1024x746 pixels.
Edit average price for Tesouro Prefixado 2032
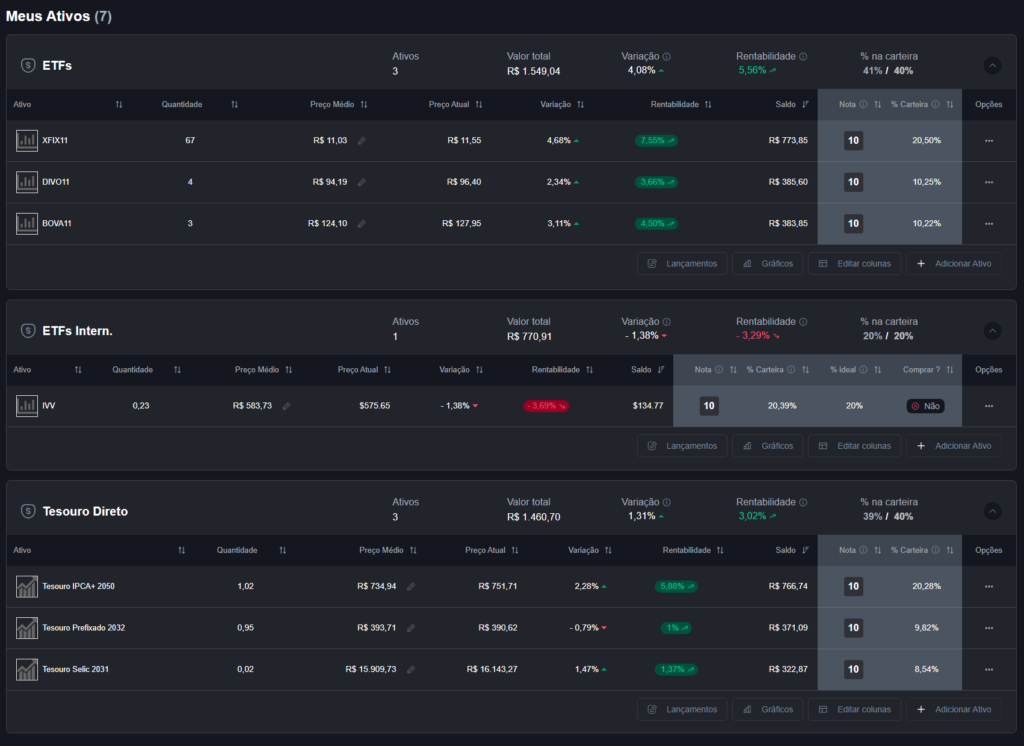click(x=411, y=628)
